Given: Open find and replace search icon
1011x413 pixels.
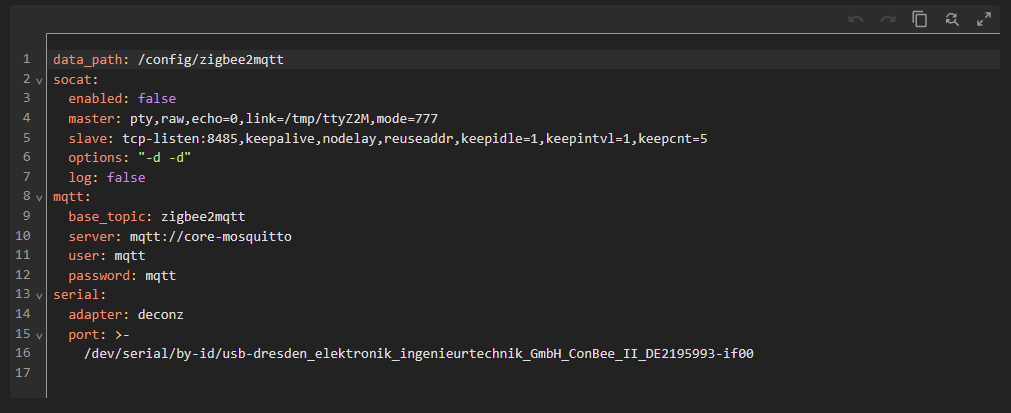Looking at the screenshot, I should point(951,19).
